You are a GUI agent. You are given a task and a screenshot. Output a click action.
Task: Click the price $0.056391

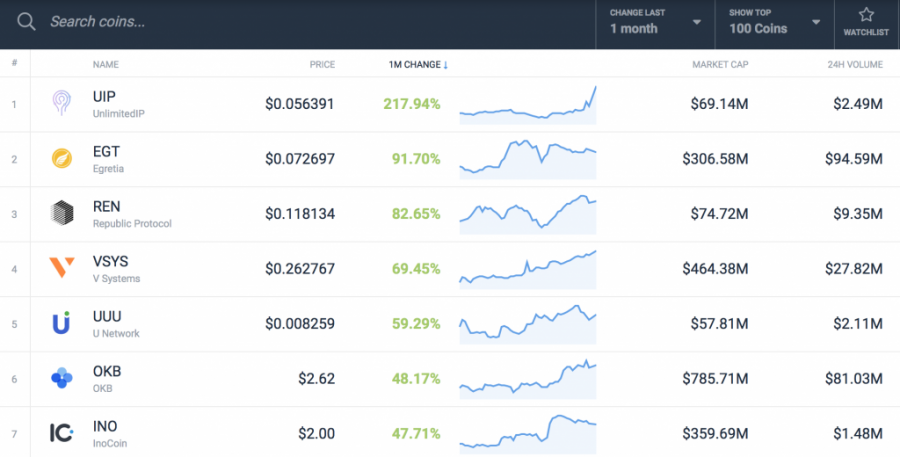[x=300, y=104]
